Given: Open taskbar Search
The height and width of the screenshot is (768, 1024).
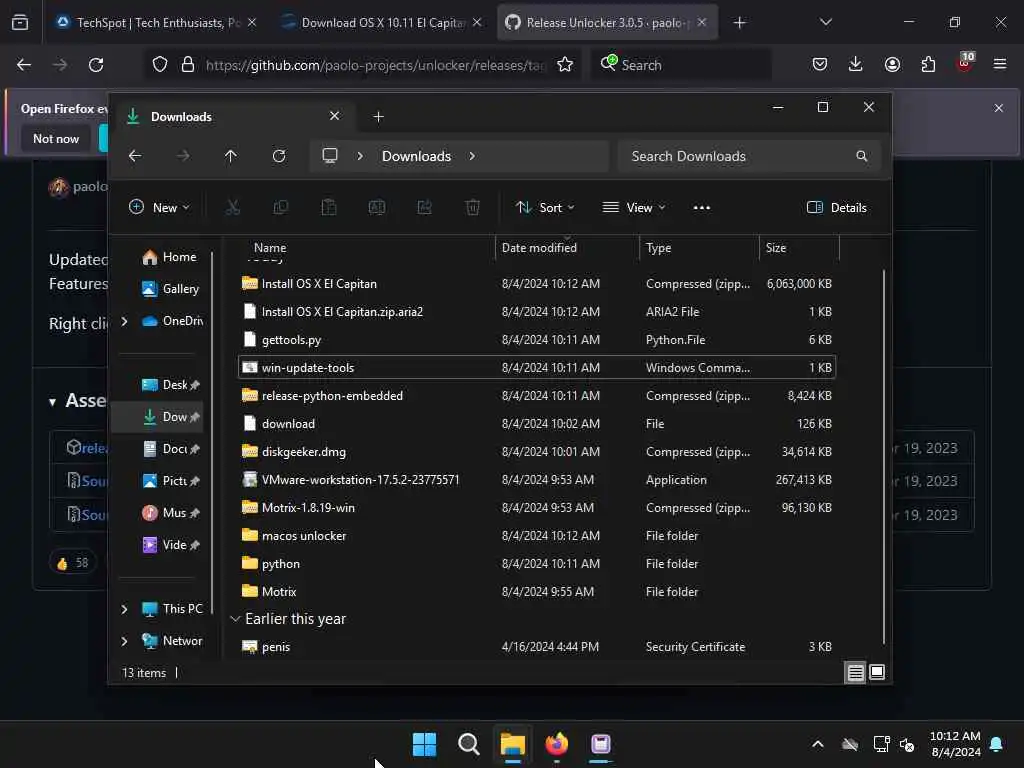Looking at the screenshot, I should [x=468, y=744].
